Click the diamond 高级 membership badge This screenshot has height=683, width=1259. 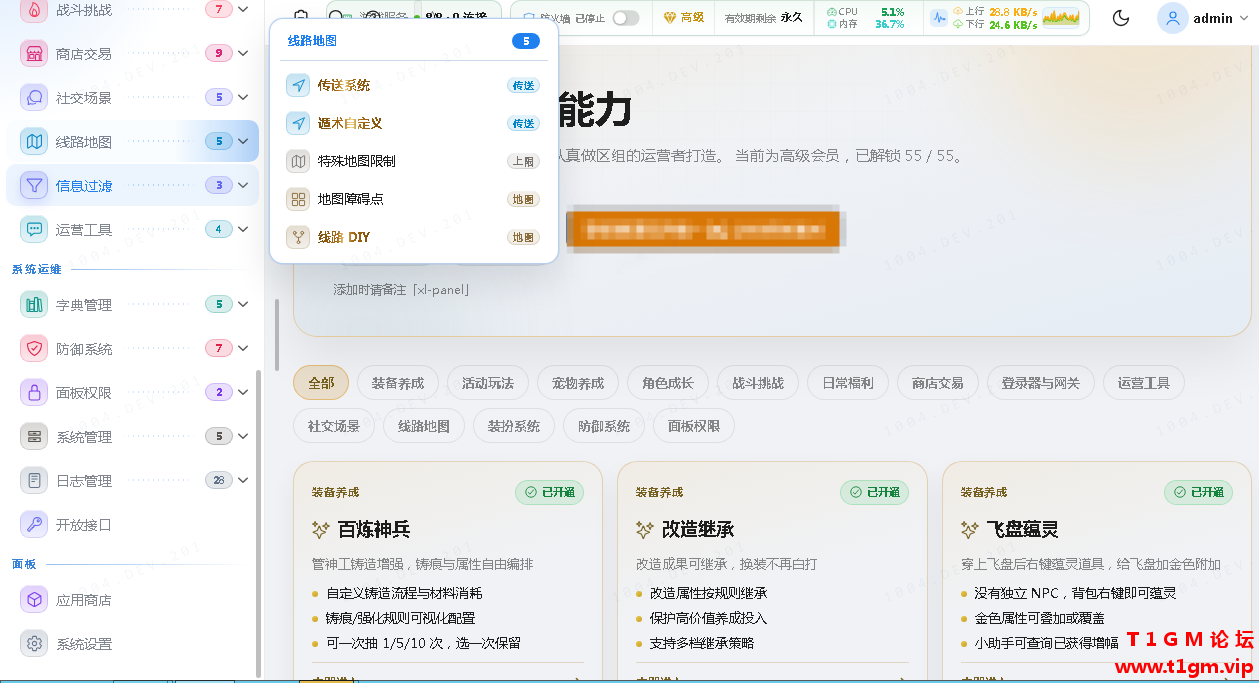[x=684, y=18]
